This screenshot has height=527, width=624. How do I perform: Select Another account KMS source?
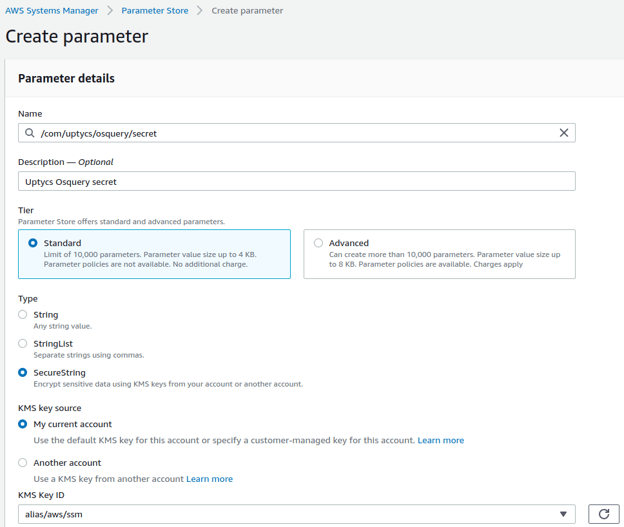coord(23,463)
